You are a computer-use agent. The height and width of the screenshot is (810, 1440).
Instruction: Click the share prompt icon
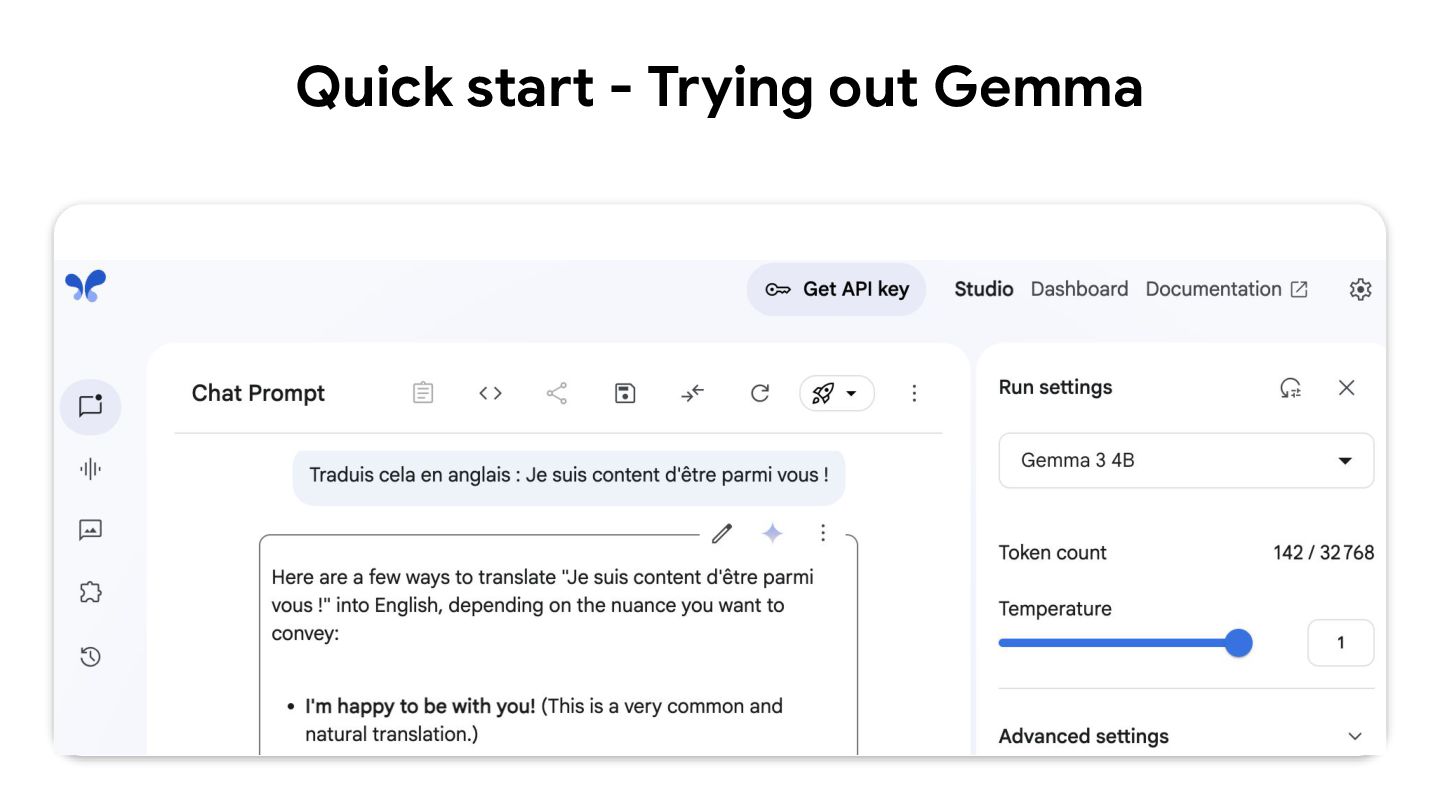click(x=557, y=394)
